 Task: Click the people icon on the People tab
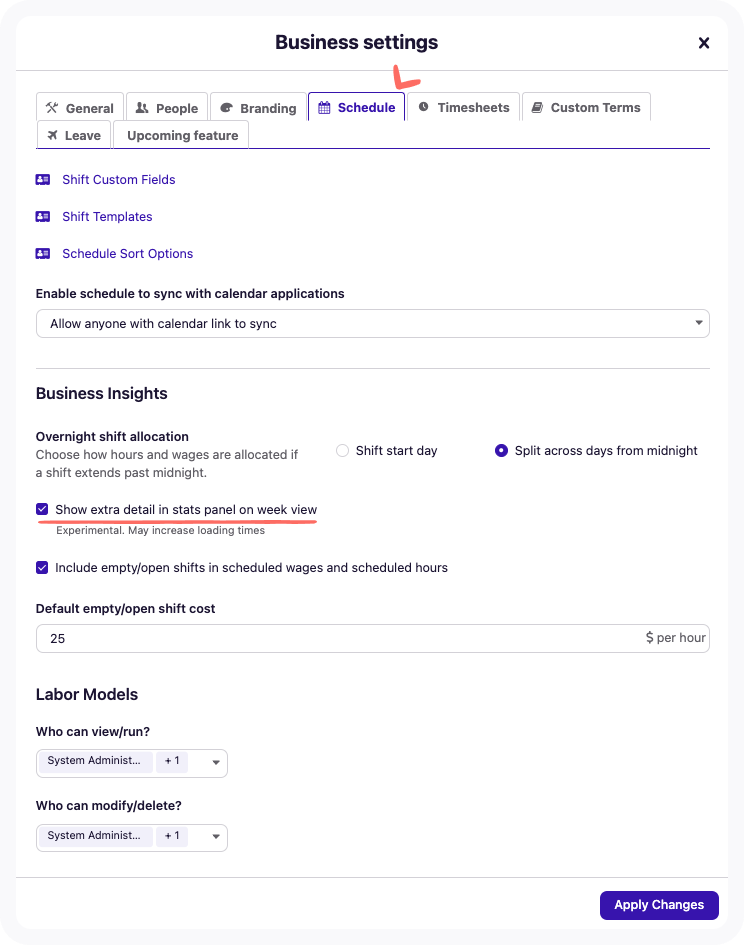(x=141, y=107)
